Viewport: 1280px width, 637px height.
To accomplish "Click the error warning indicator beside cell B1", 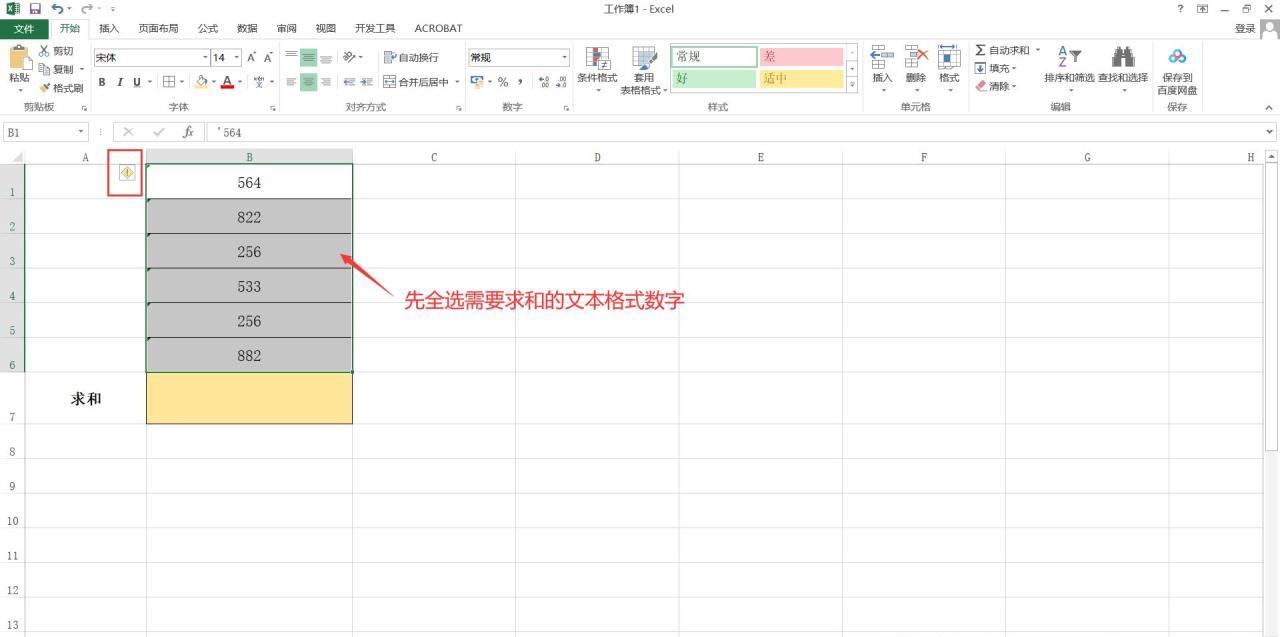I will pos(127,172).
